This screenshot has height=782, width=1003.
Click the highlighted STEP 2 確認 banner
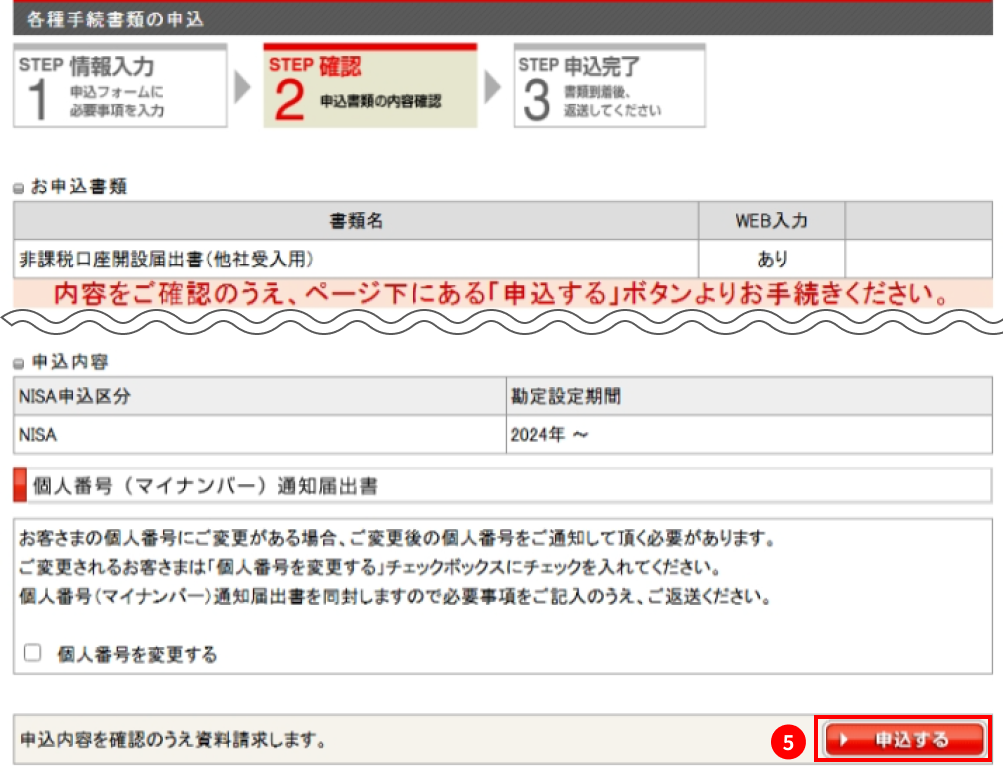pos(370,86)
